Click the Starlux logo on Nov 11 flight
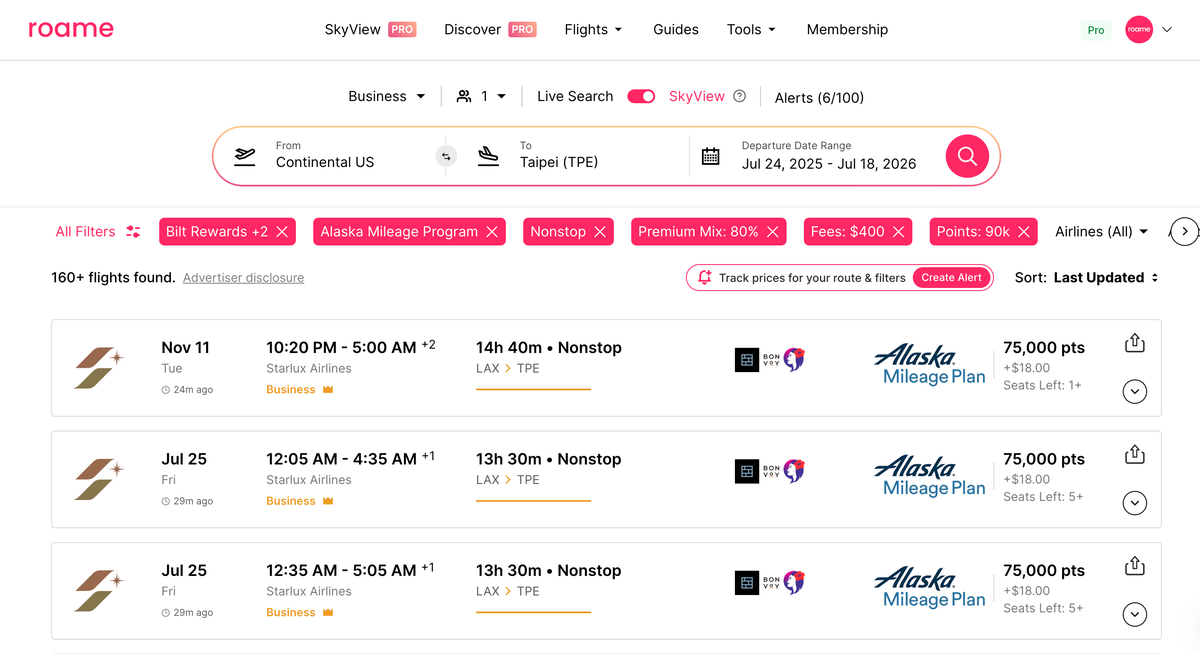Image resolution: width=1200 pixels, height=654 pixels. (99, 368)
